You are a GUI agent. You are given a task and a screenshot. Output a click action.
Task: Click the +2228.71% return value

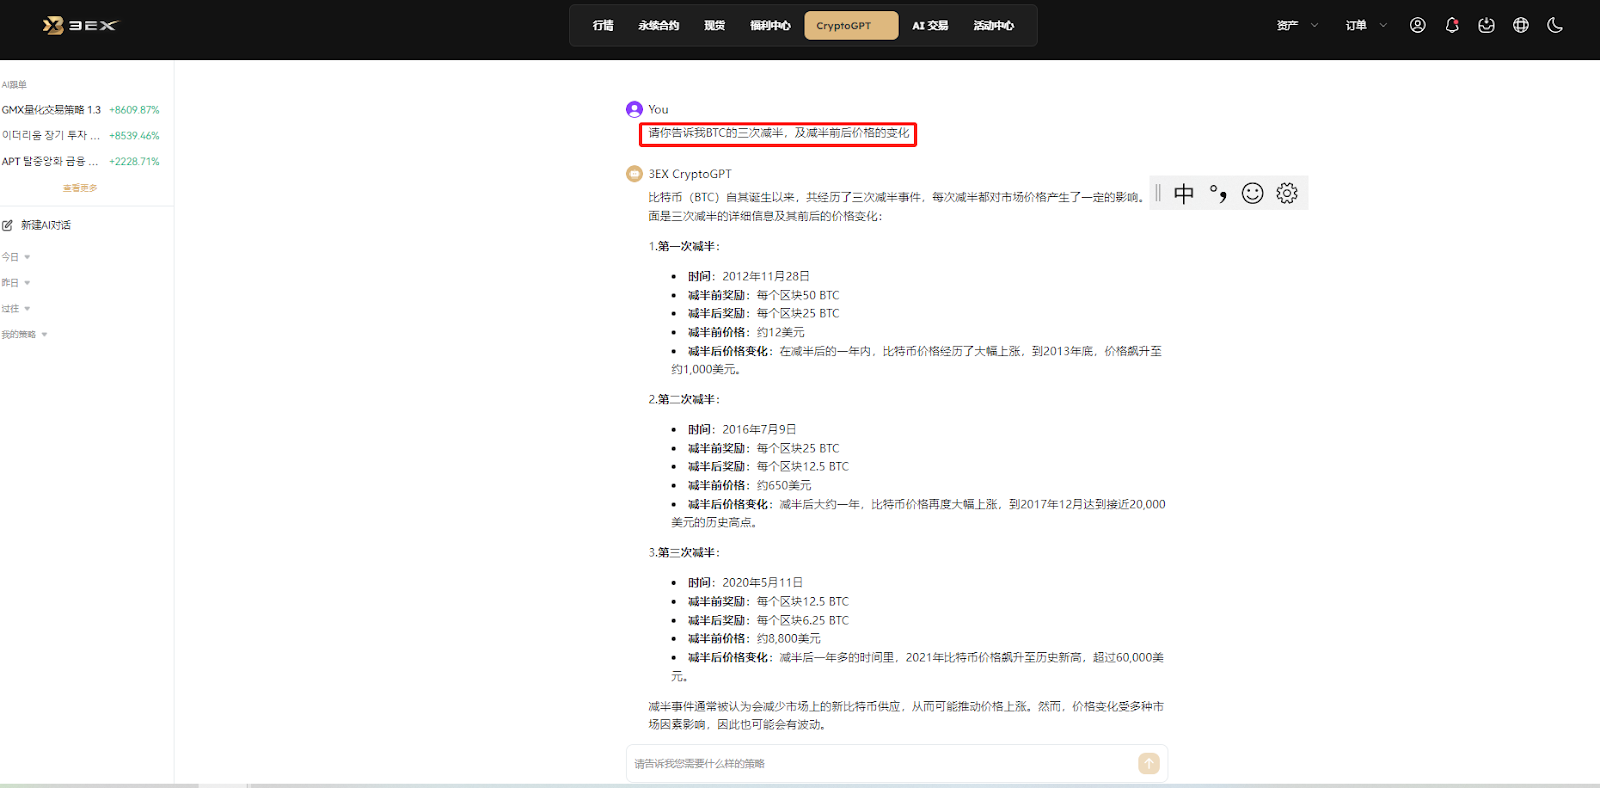(x=134, y=161)
